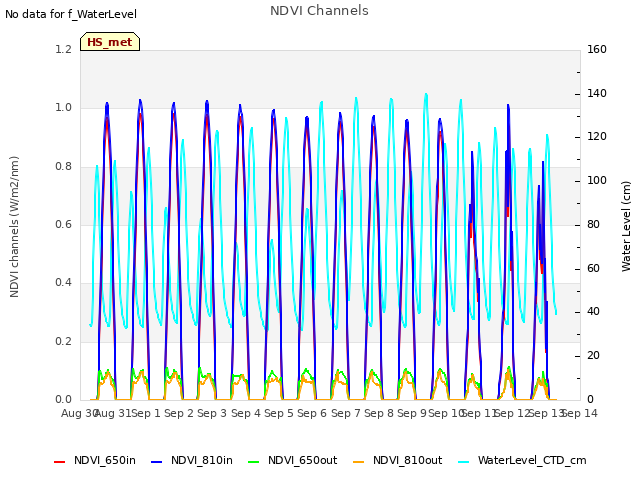Image resolution: width=640 pixels, height=480 pixels.
Task: Click the Sep 1 date label
Action: coord(146,413)
